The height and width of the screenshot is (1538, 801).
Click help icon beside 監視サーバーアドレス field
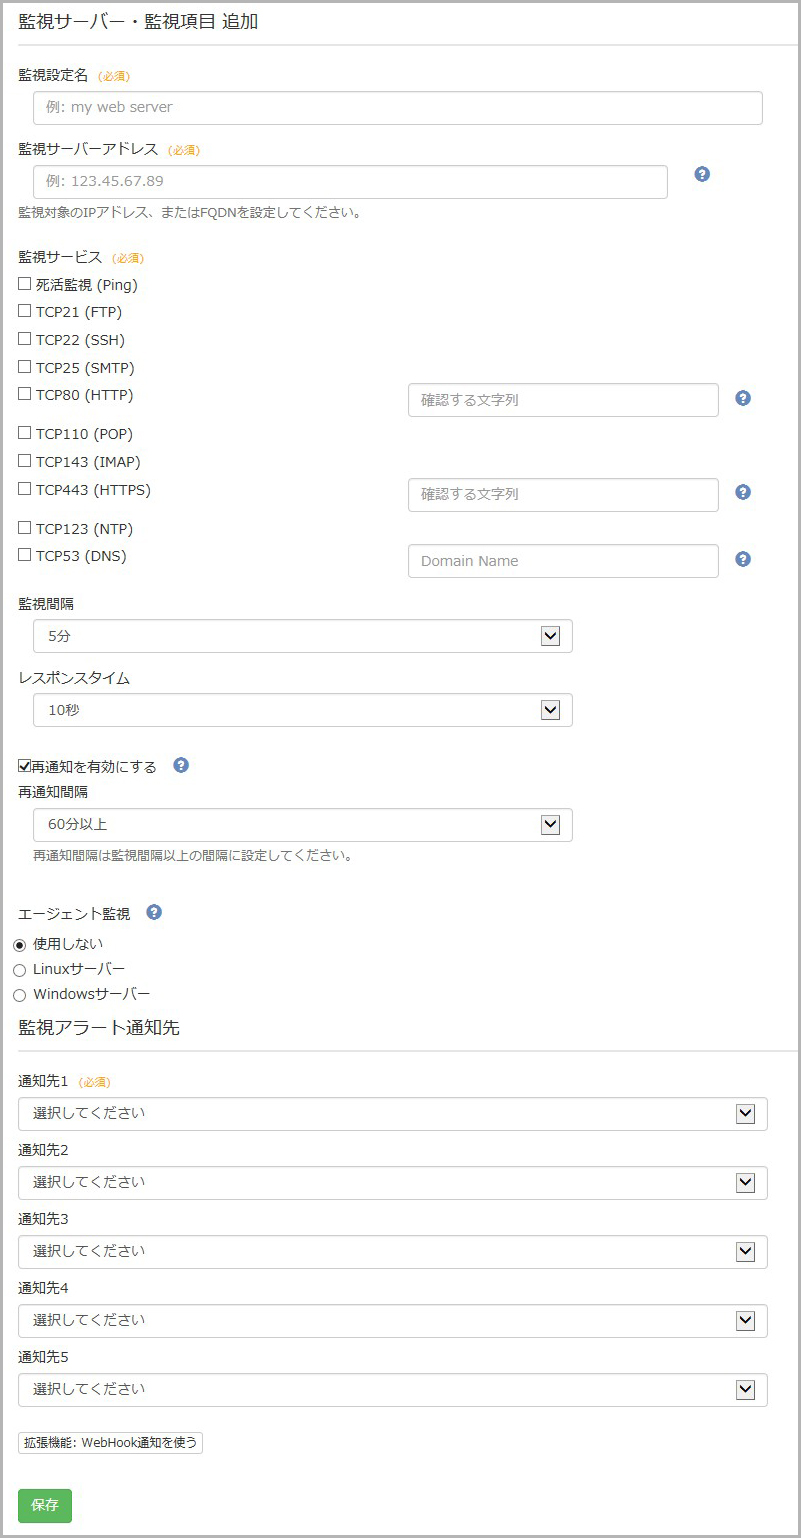(702, 174)
